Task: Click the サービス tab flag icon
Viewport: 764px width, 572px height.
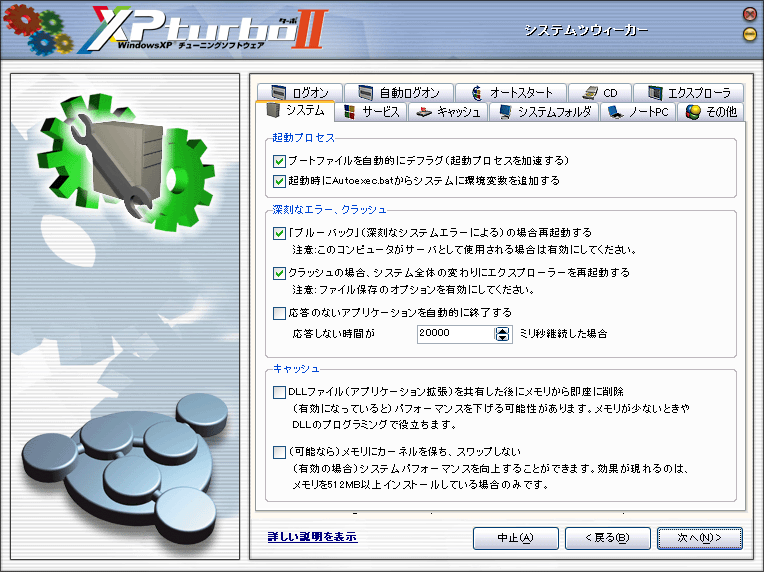Action: [x=349, y=112]
